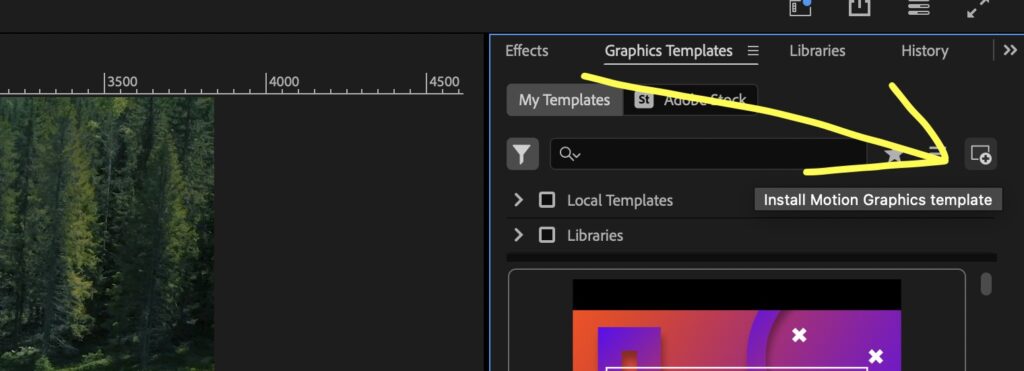Screen dimensions: 1024x371
Task: Click the search magnifier dropdown icon
Action: pos(569,154)
